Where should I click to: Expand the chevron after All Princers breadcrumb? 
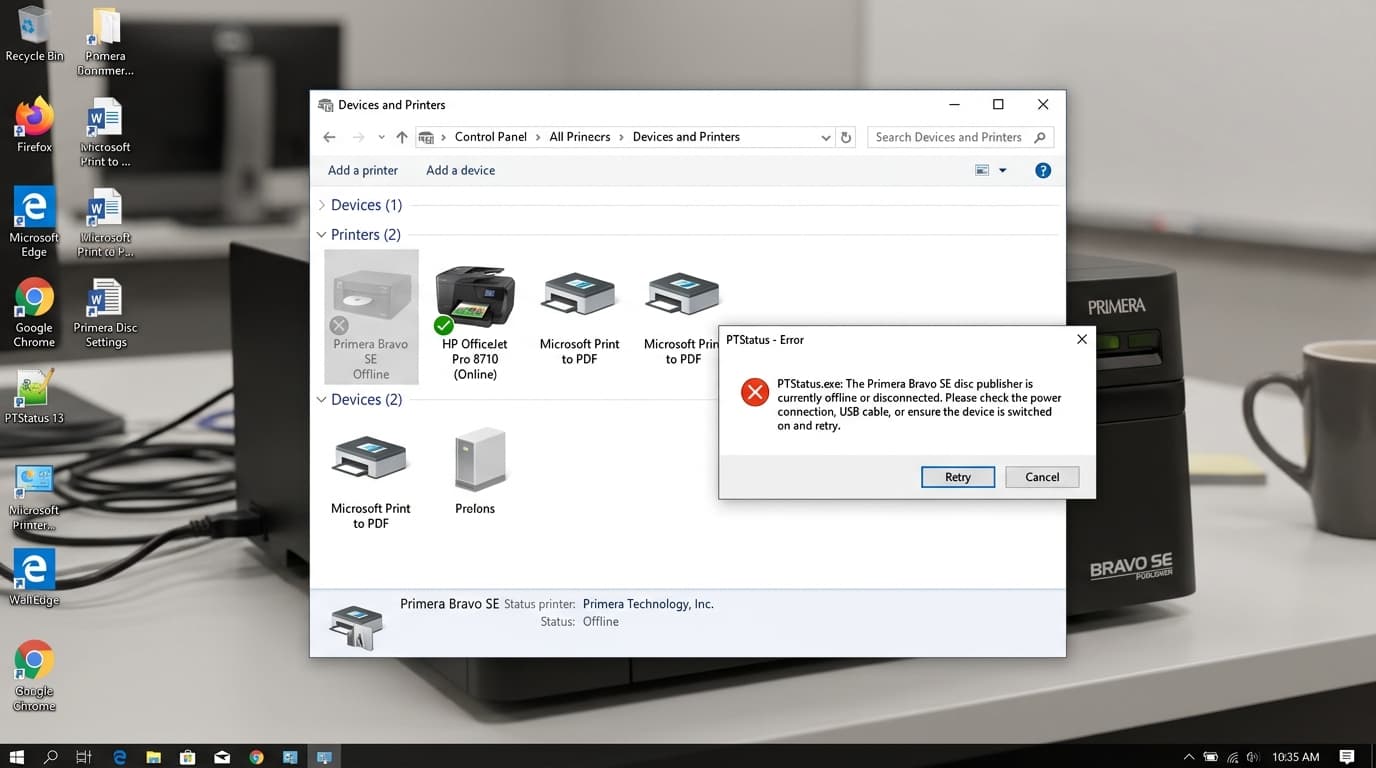[x=621, y=137]
